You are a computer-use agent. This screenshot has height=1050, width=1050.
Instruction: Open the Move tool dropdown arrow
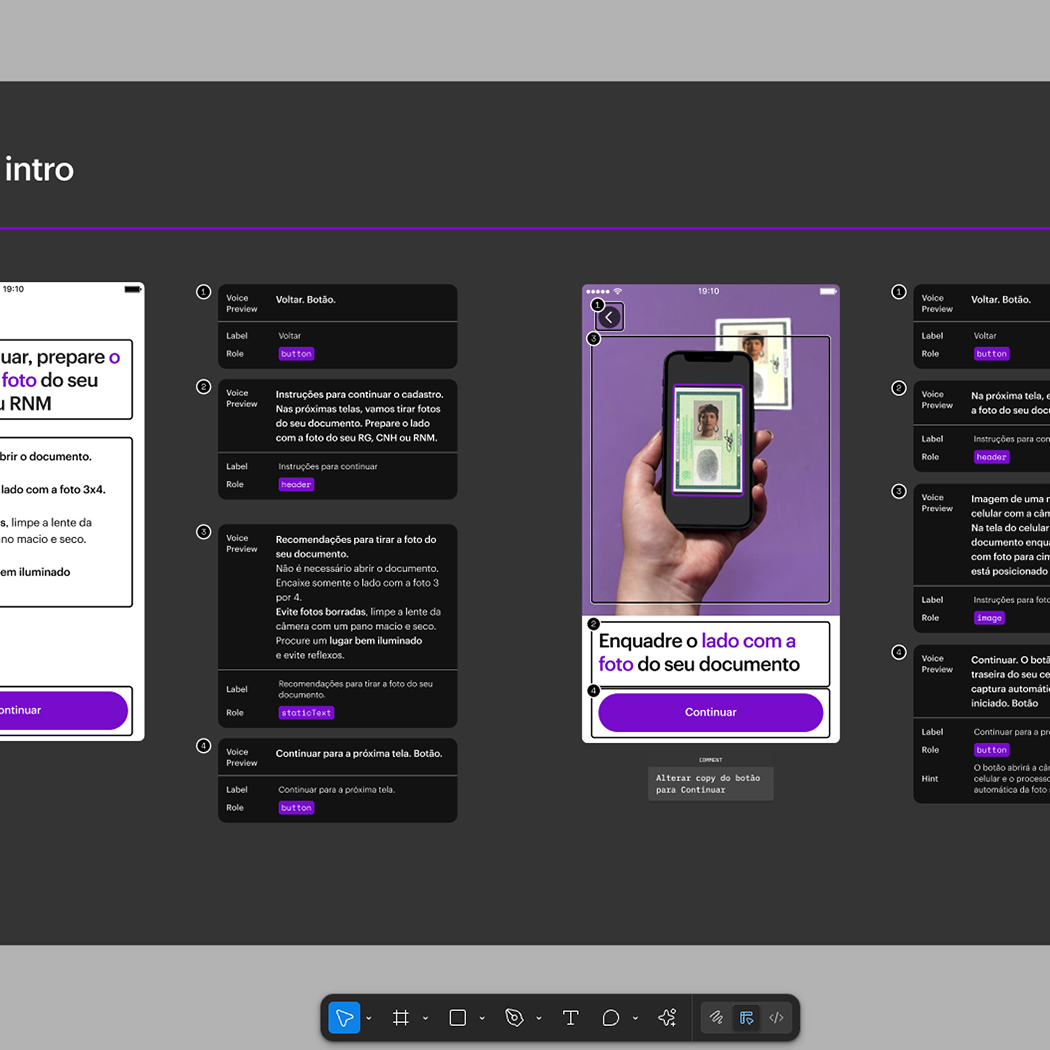(x=368, y=1017)
